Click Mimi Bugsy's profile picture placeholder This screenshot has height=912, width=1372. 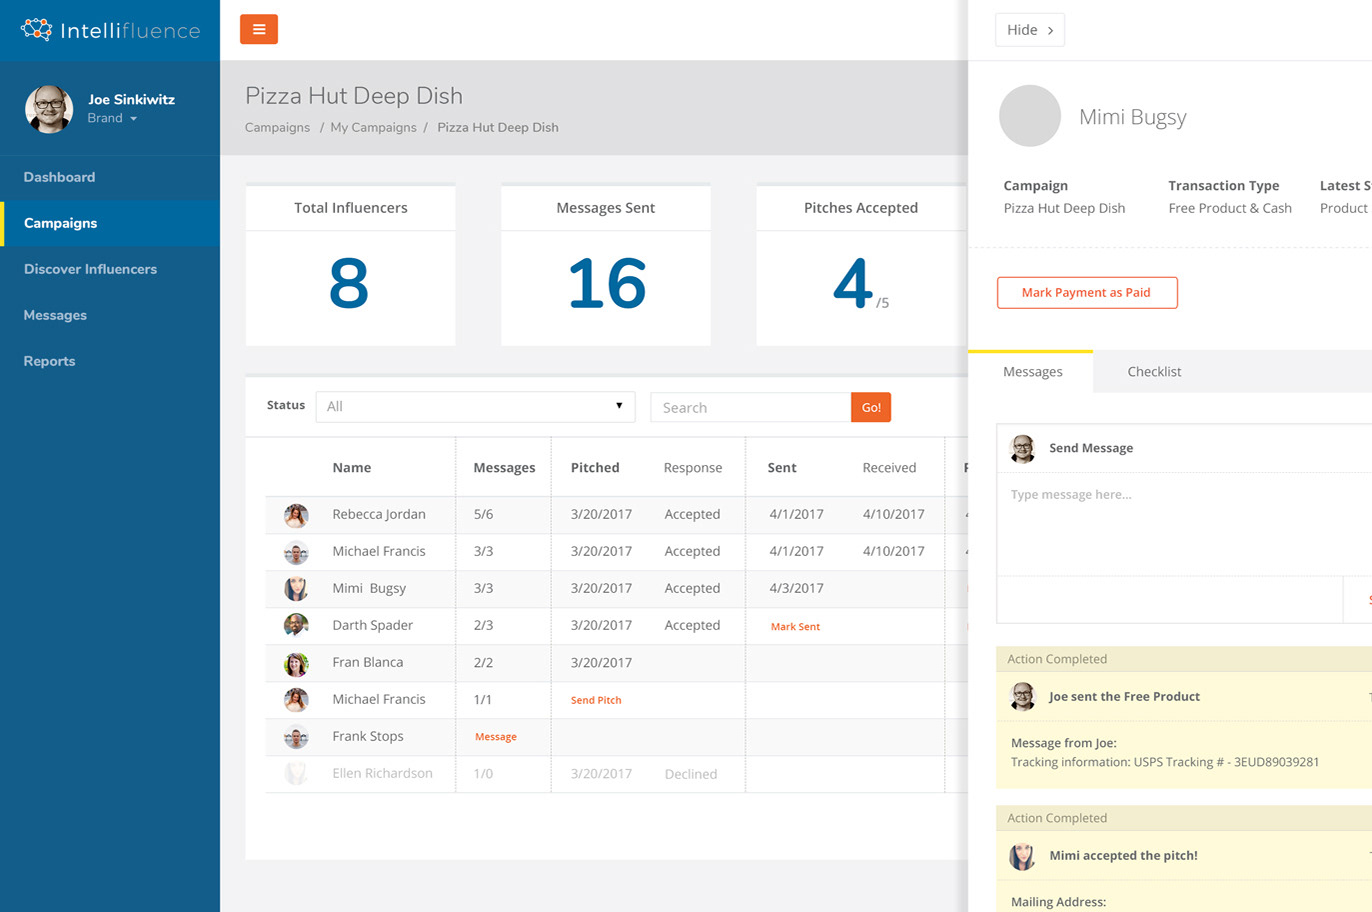click(1030, 116)
